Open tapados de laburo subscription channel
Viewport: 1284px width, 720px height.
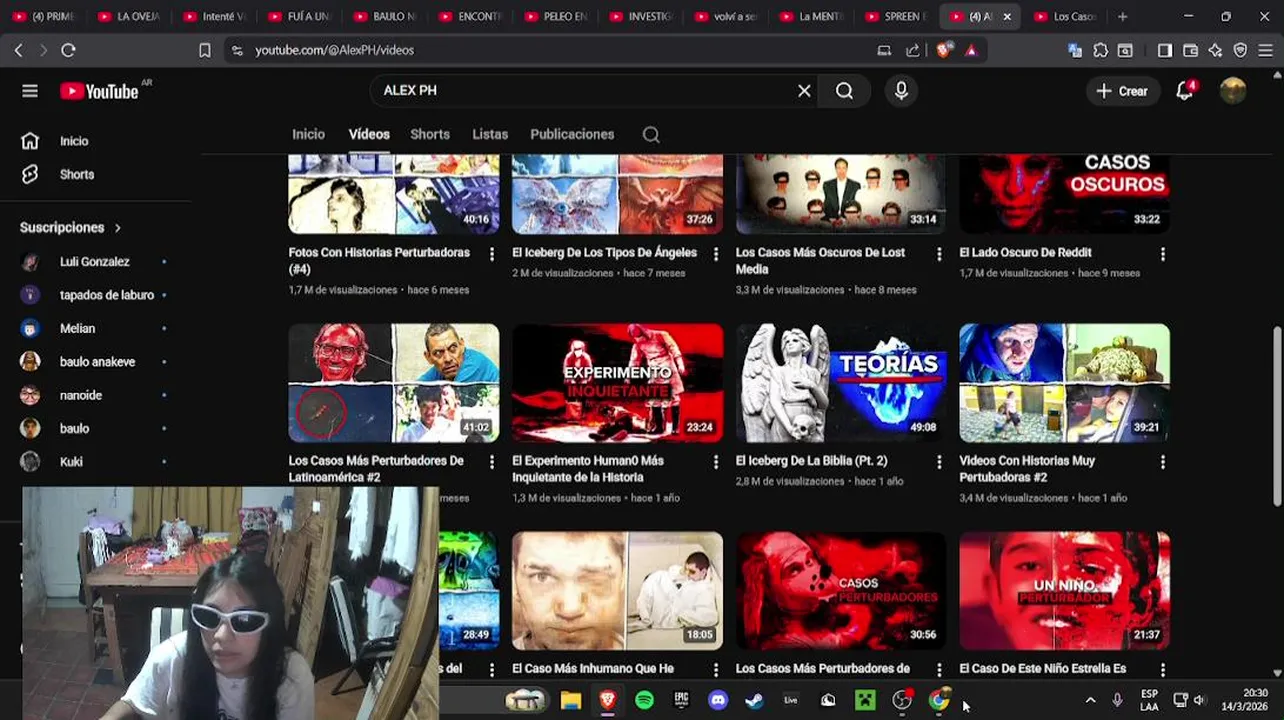95,295
